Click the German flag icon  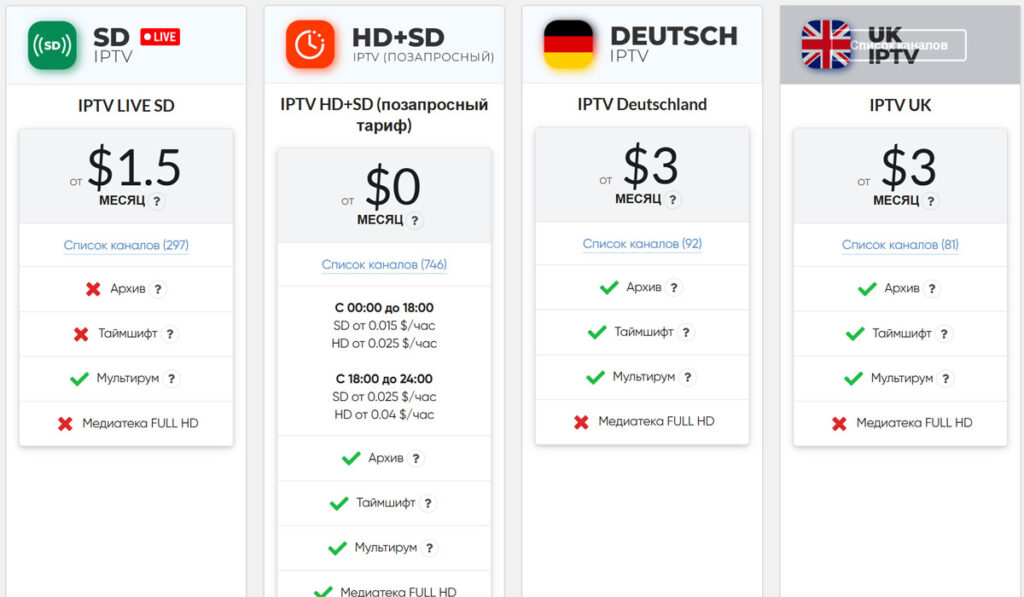pos(568,44)
